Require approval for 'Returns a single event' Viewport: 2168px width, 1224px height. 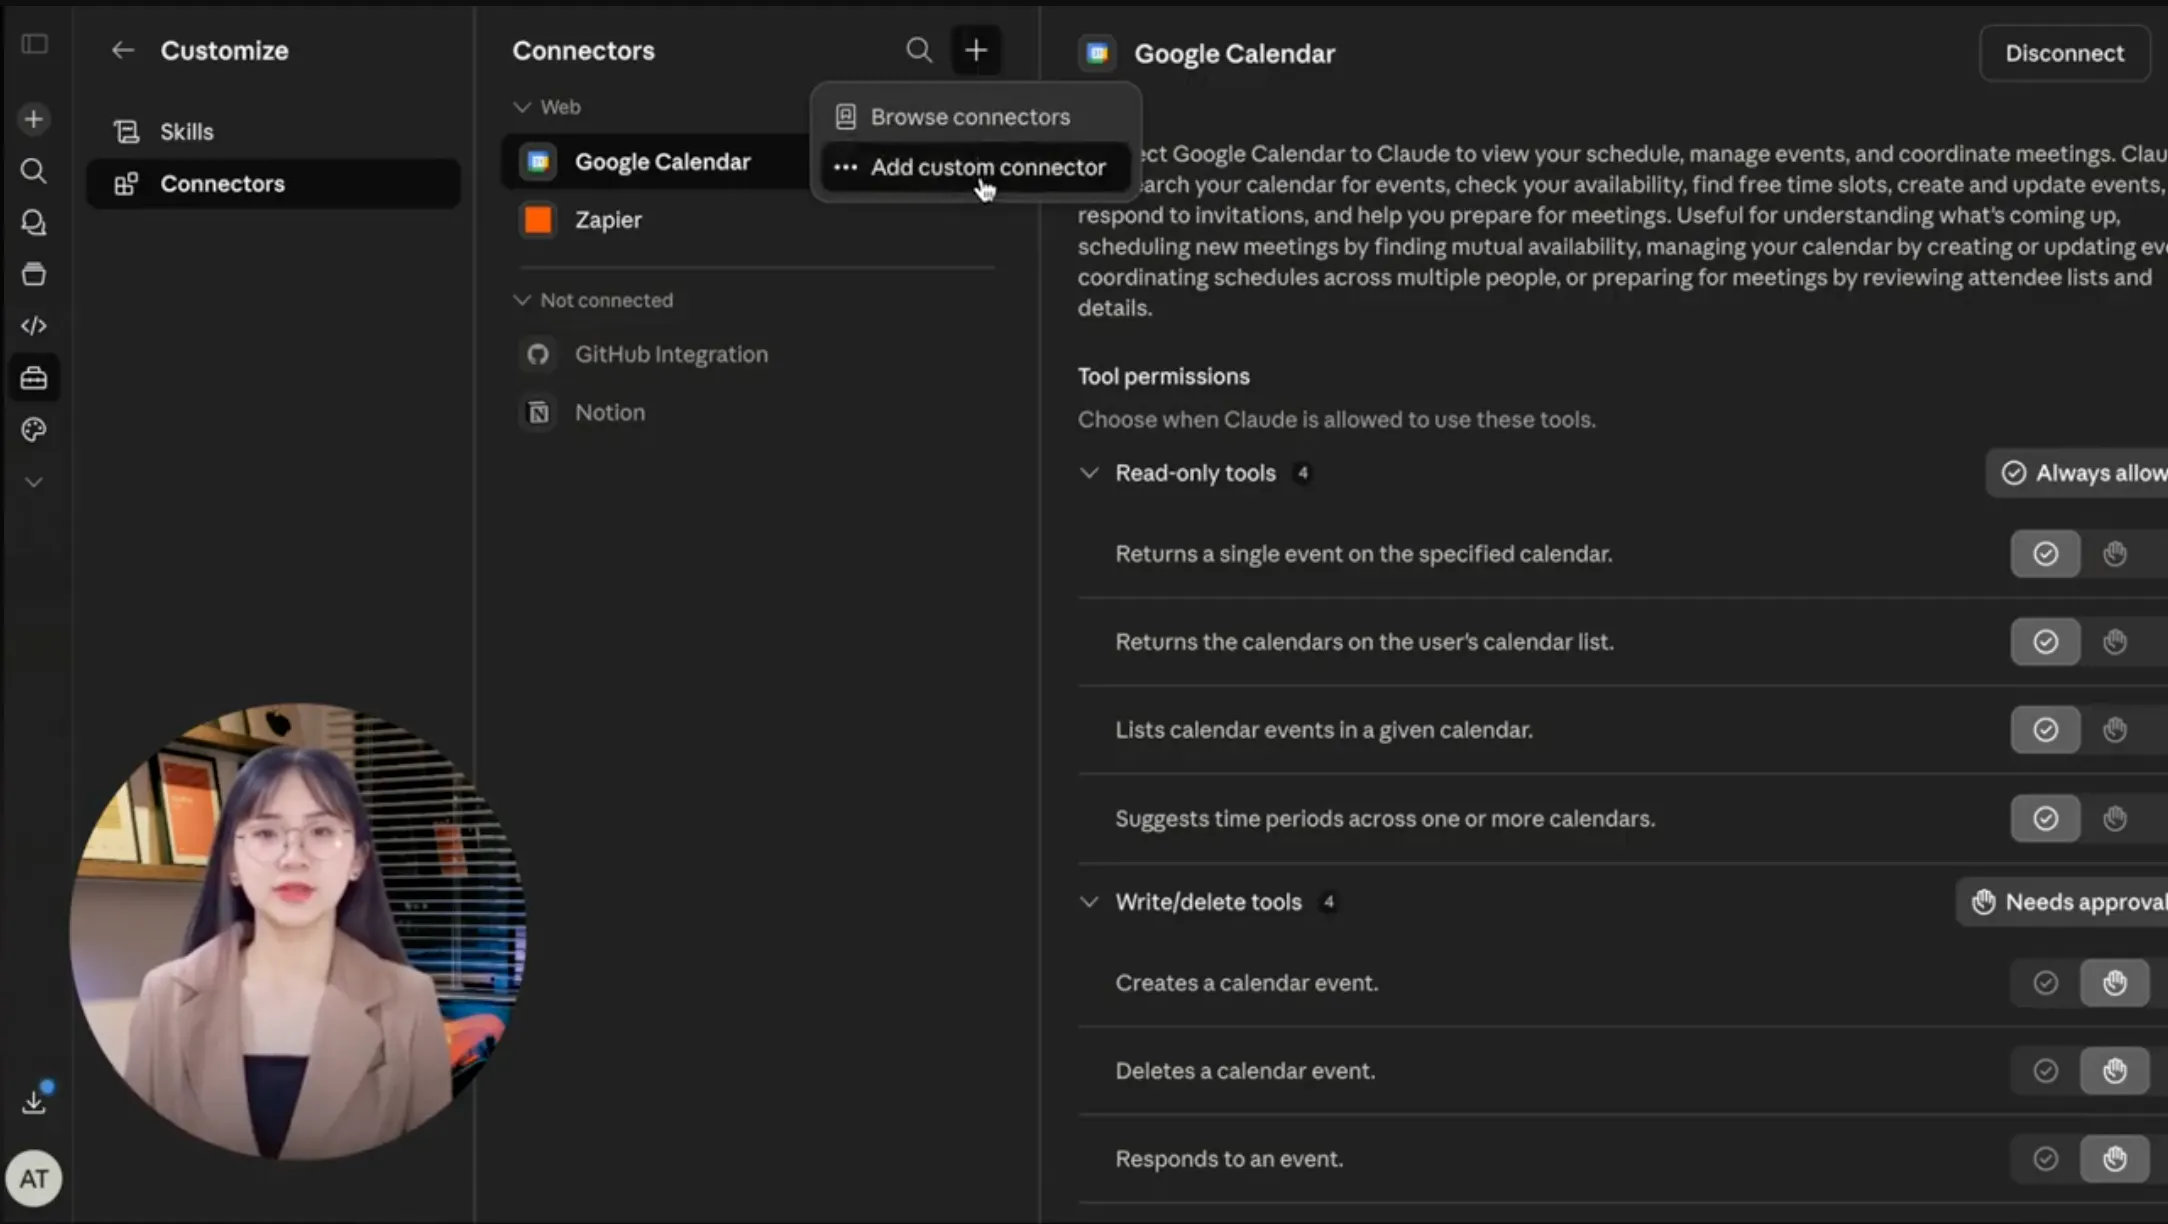pyautogui.click(x=2114, y=554)
